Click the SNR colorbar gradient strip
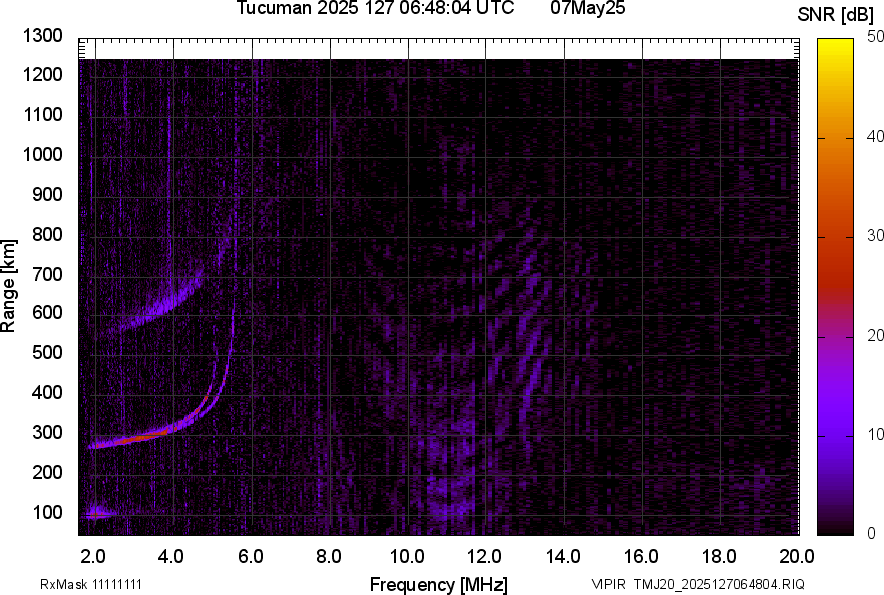Image resolution: width=884 pixels, height=595 pixels. [x=836, y=287]
